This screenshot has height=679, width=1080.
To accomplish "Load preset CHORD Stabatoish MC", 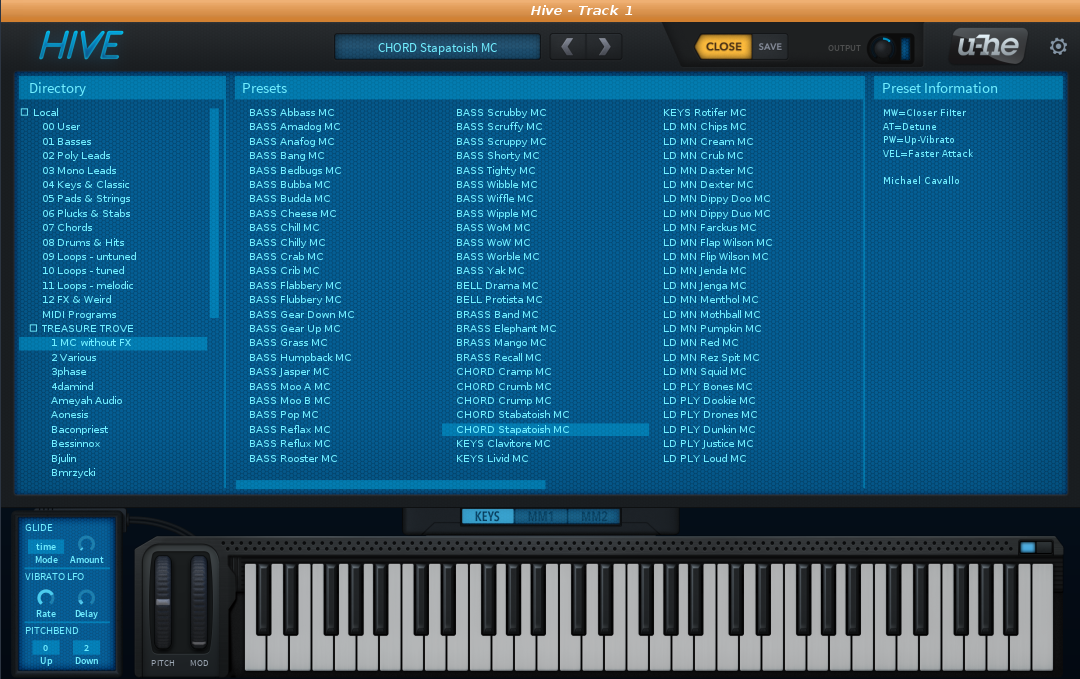I will [512, 415].
